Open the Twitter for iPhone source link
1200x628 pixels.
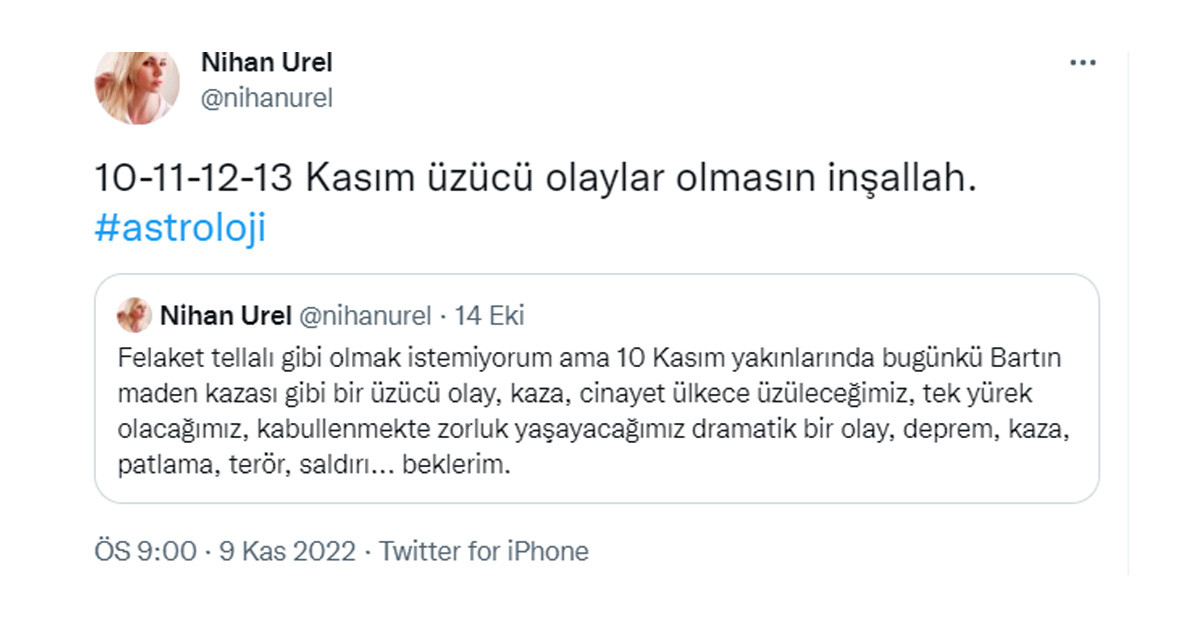pos(484,551)
